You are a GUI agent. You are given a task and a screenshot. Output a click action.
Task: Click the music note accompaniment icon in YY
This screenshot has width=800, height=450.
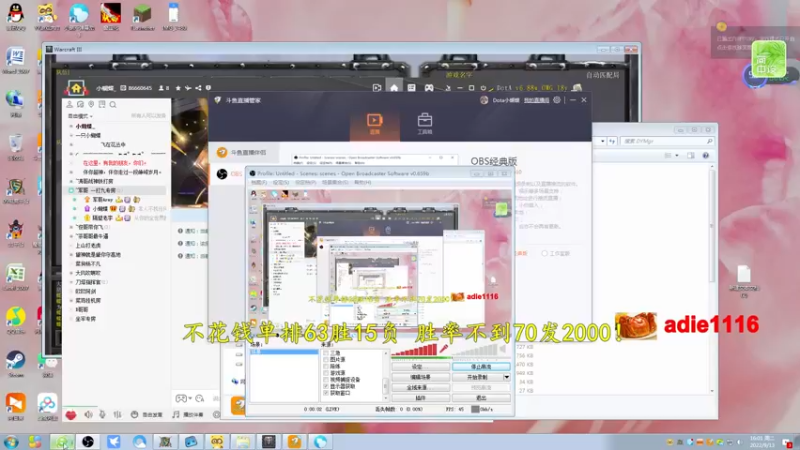[176, 415]
